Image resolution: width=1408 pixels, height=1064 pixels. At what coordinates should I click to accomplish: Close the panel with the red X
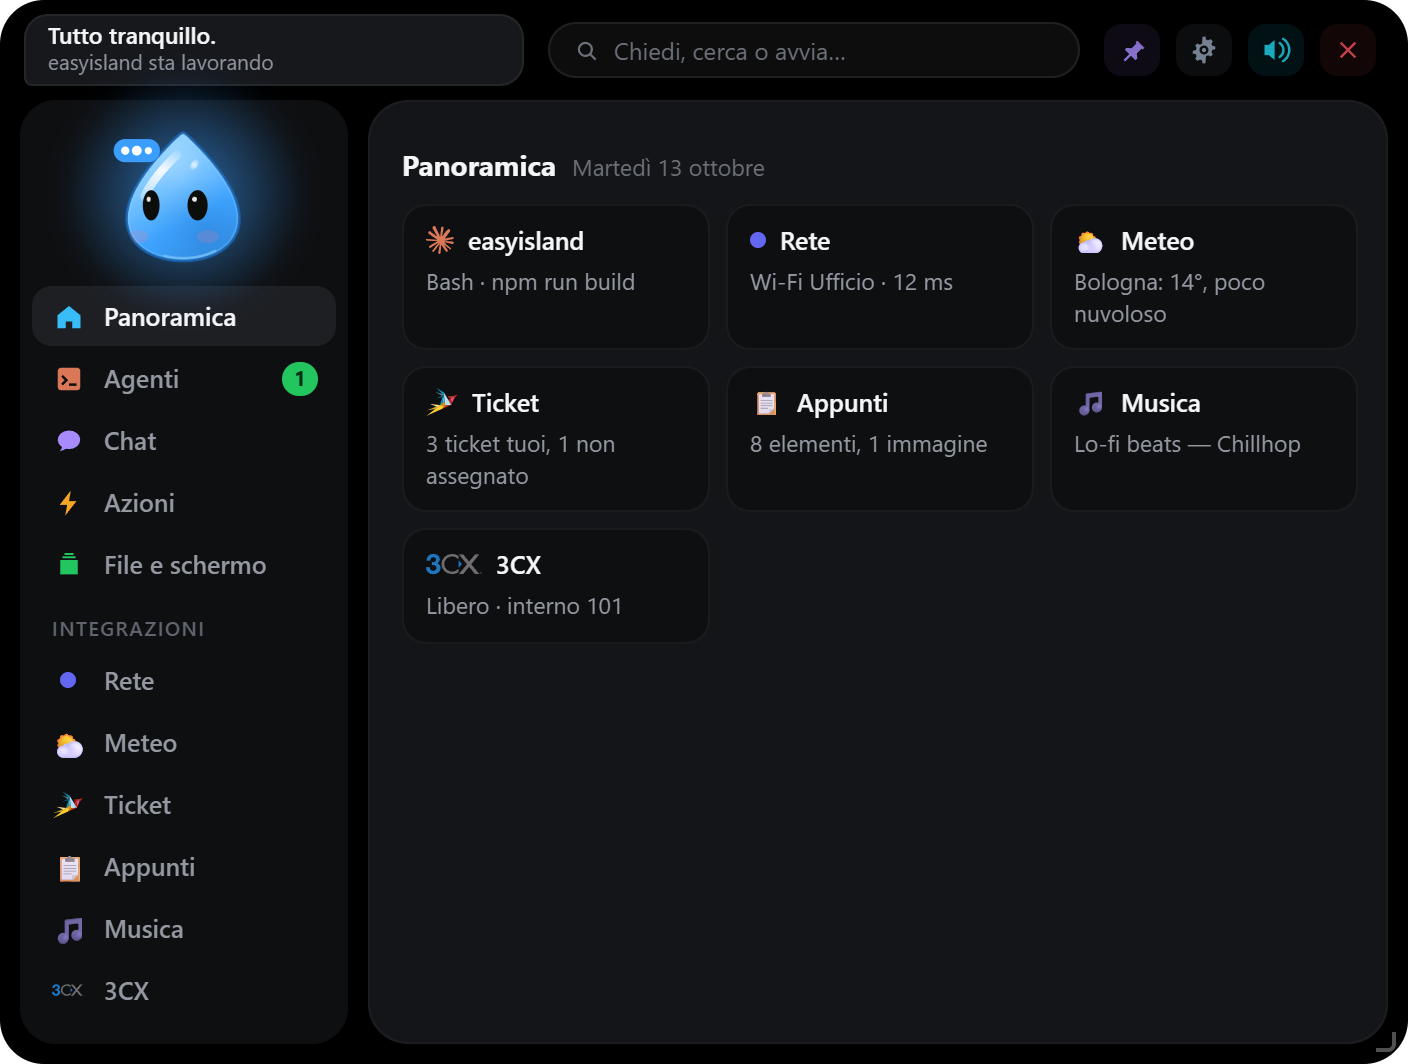[x=1348, y=50]
